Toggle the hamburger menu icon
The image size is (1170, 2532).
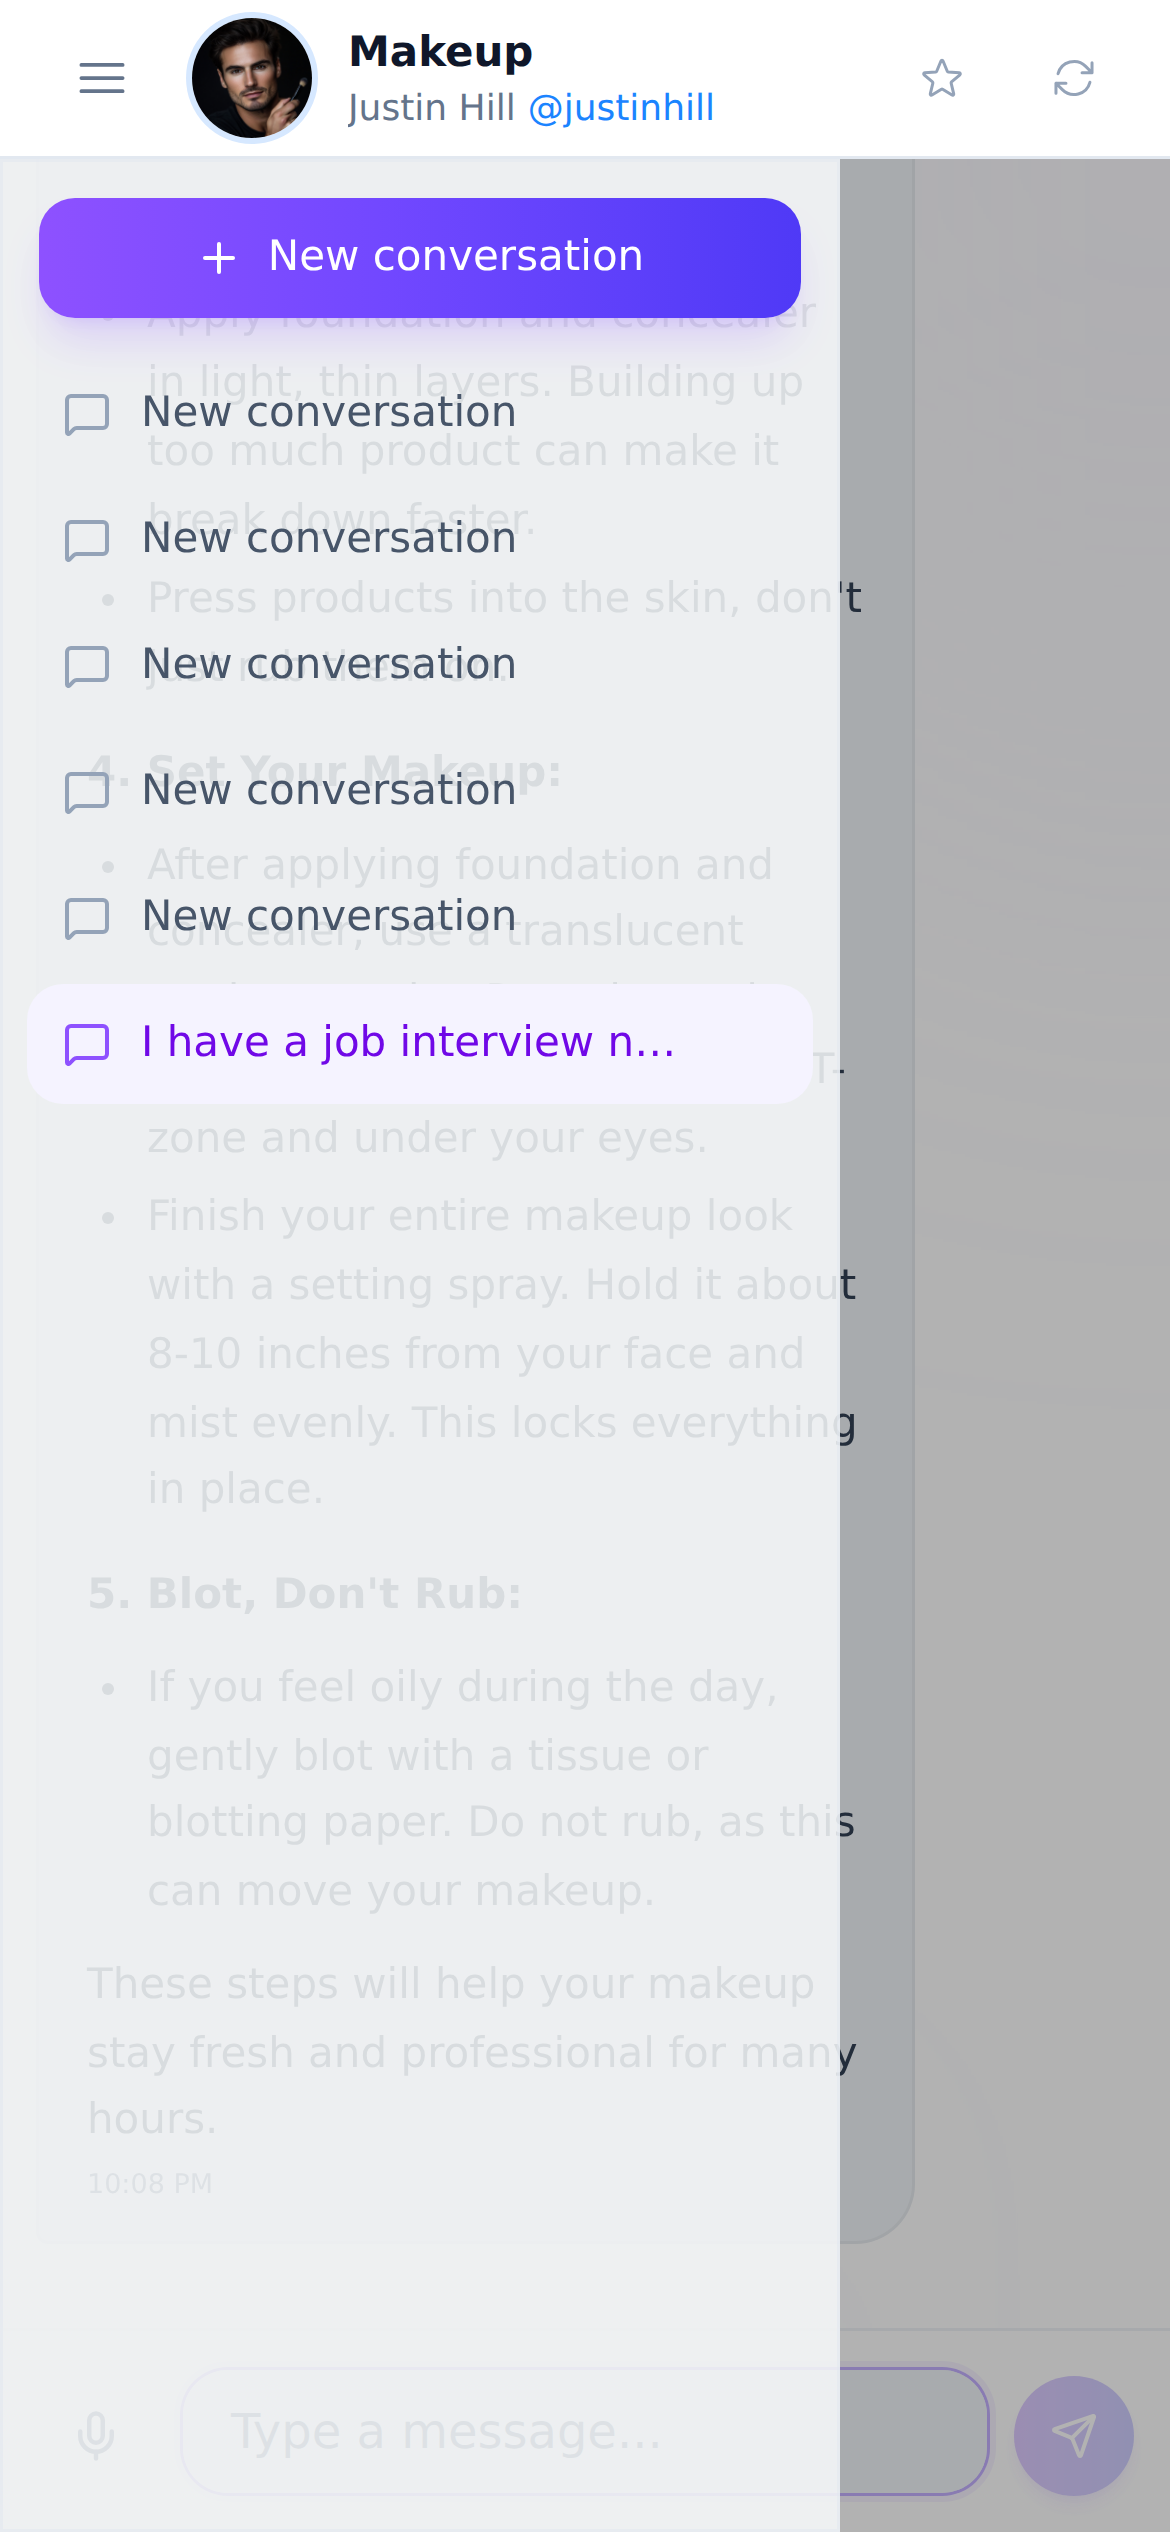pos(102,78)
